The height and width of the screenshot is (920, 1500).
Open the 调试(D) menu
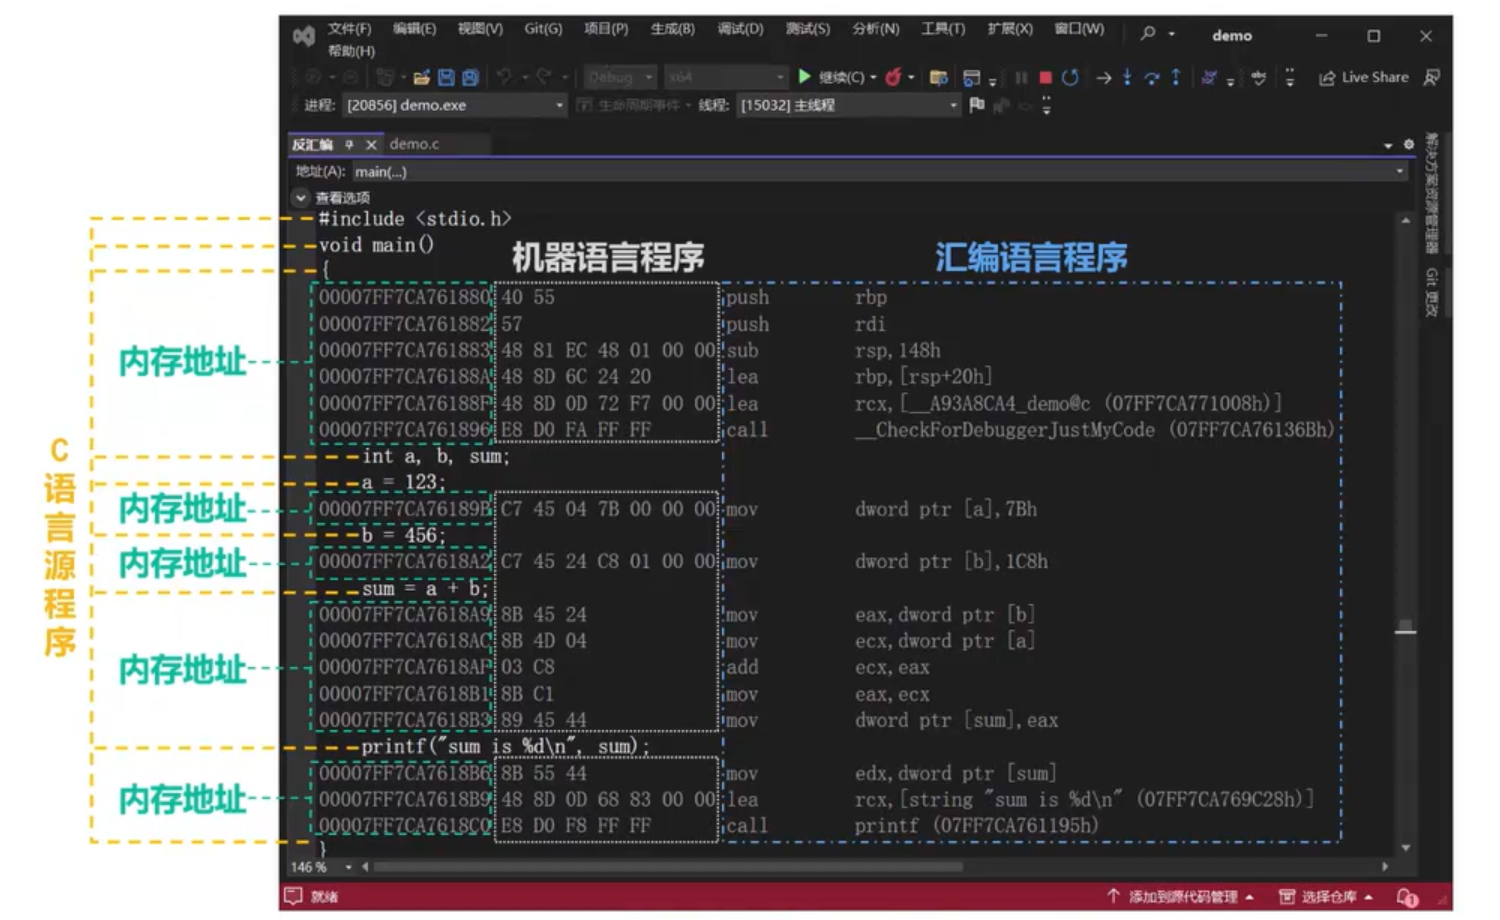click(x=740, y=29)
